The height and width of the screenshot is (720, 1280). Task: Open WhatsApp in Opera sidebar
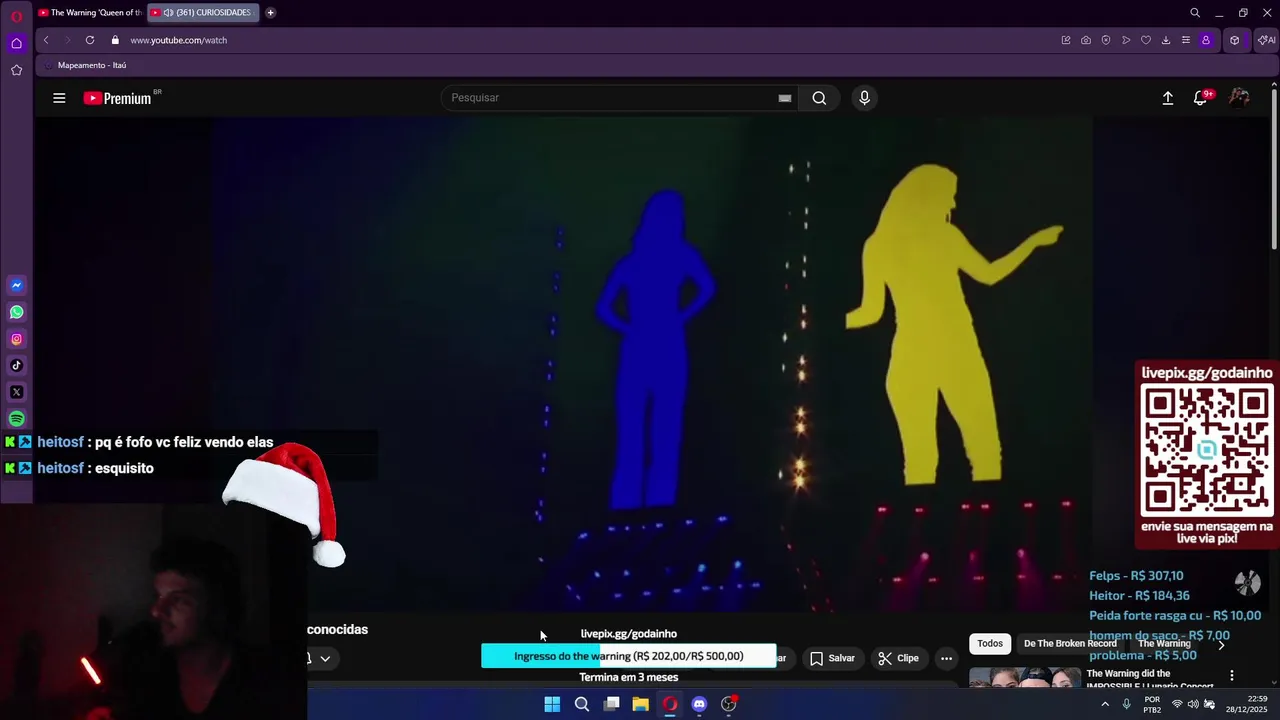[x=16, y=312]
